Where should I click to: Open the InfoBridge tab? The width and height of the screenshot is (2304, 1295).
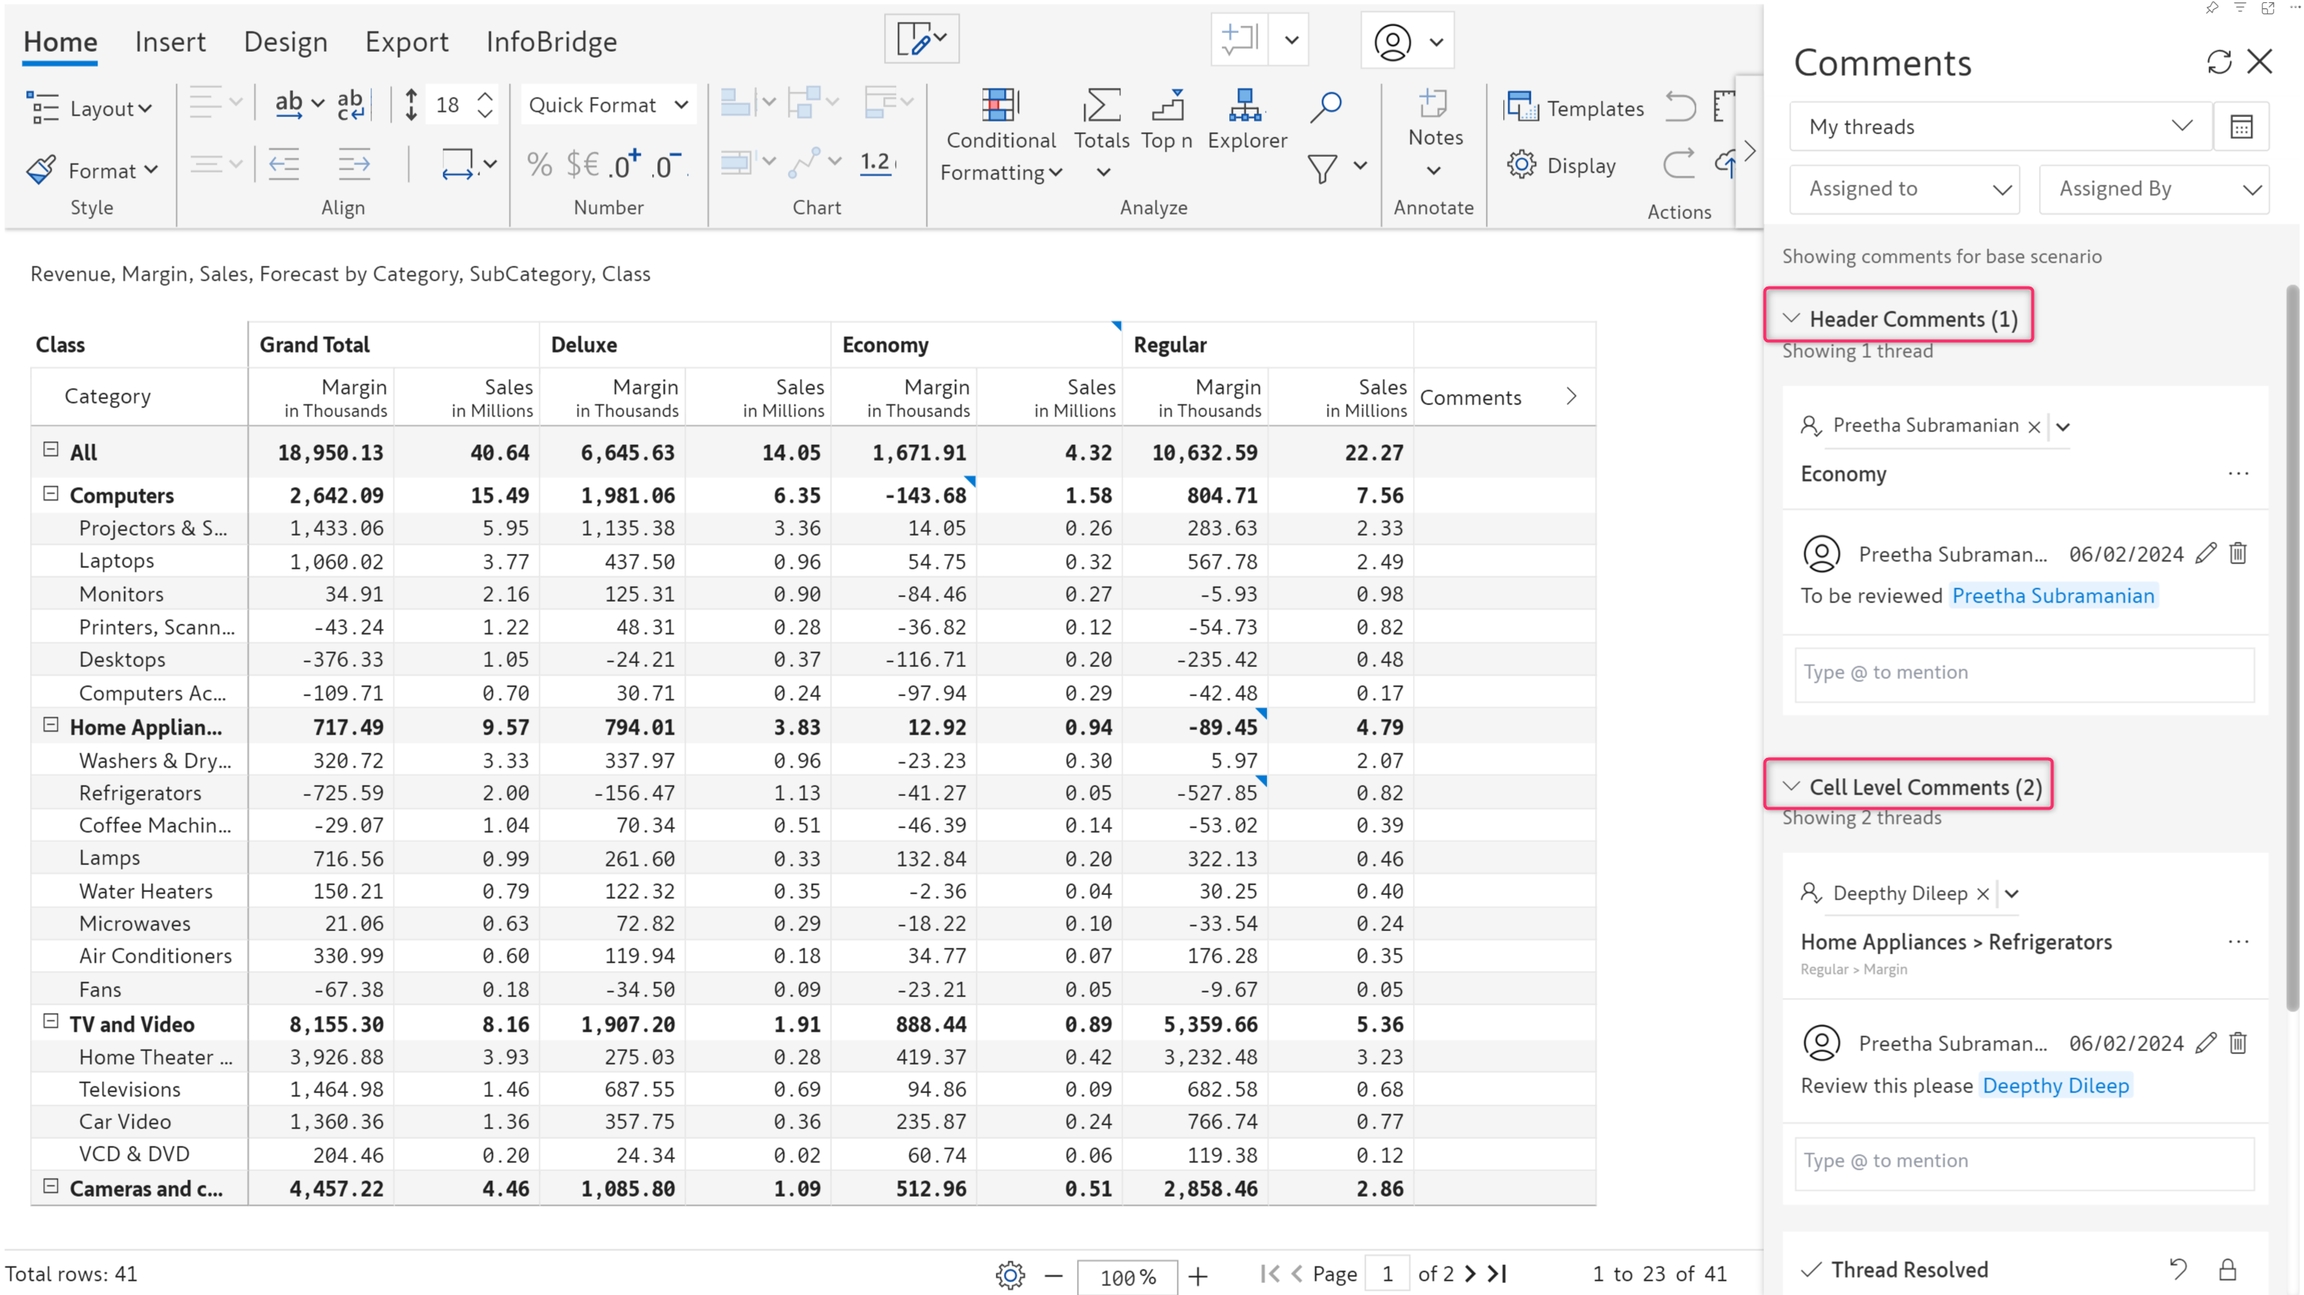point(551,41)
